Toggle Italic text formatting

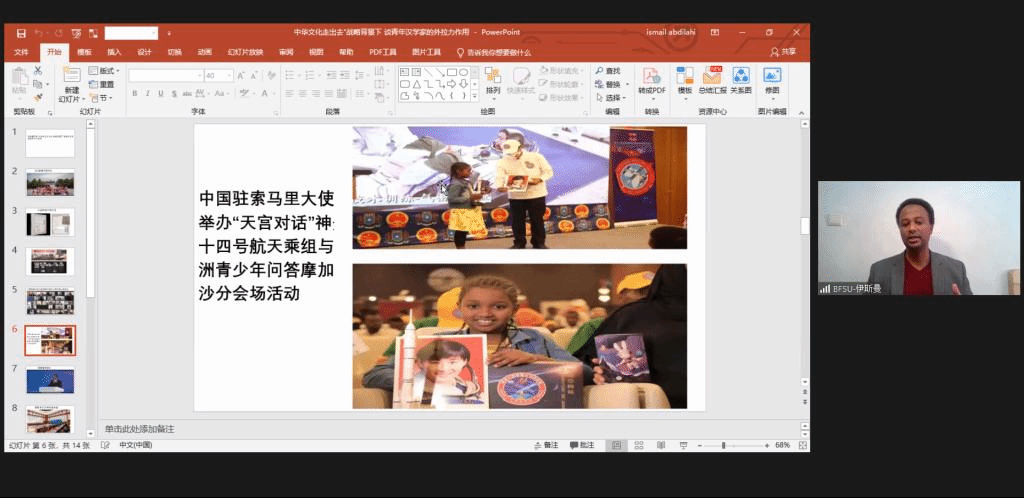147,94
